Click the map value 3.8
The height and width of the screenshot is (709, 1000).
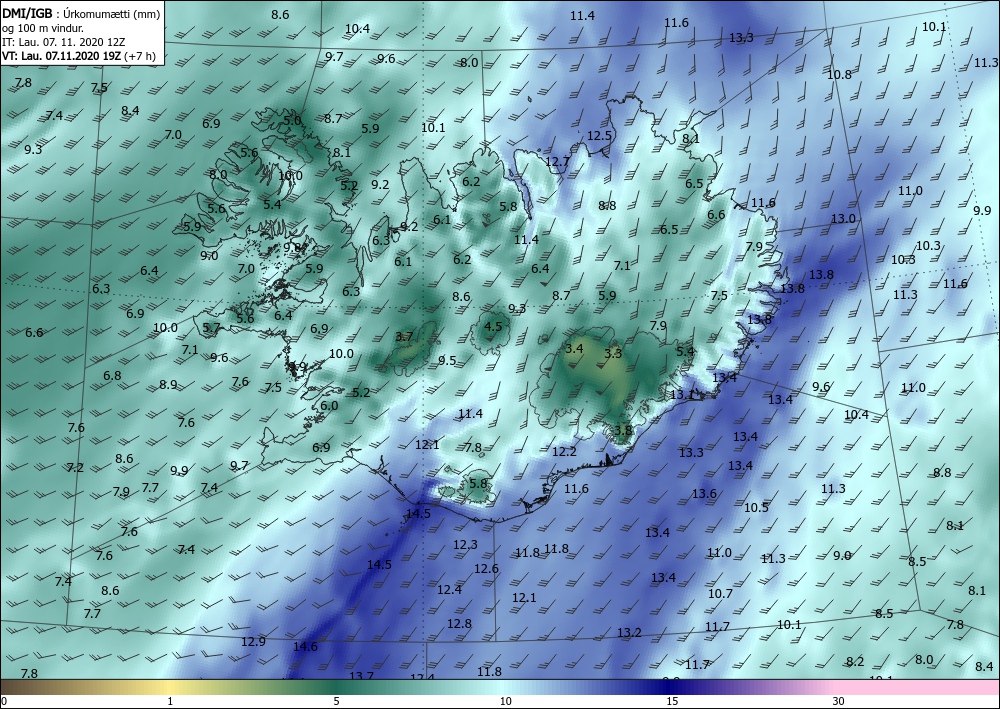click(622, 430)
